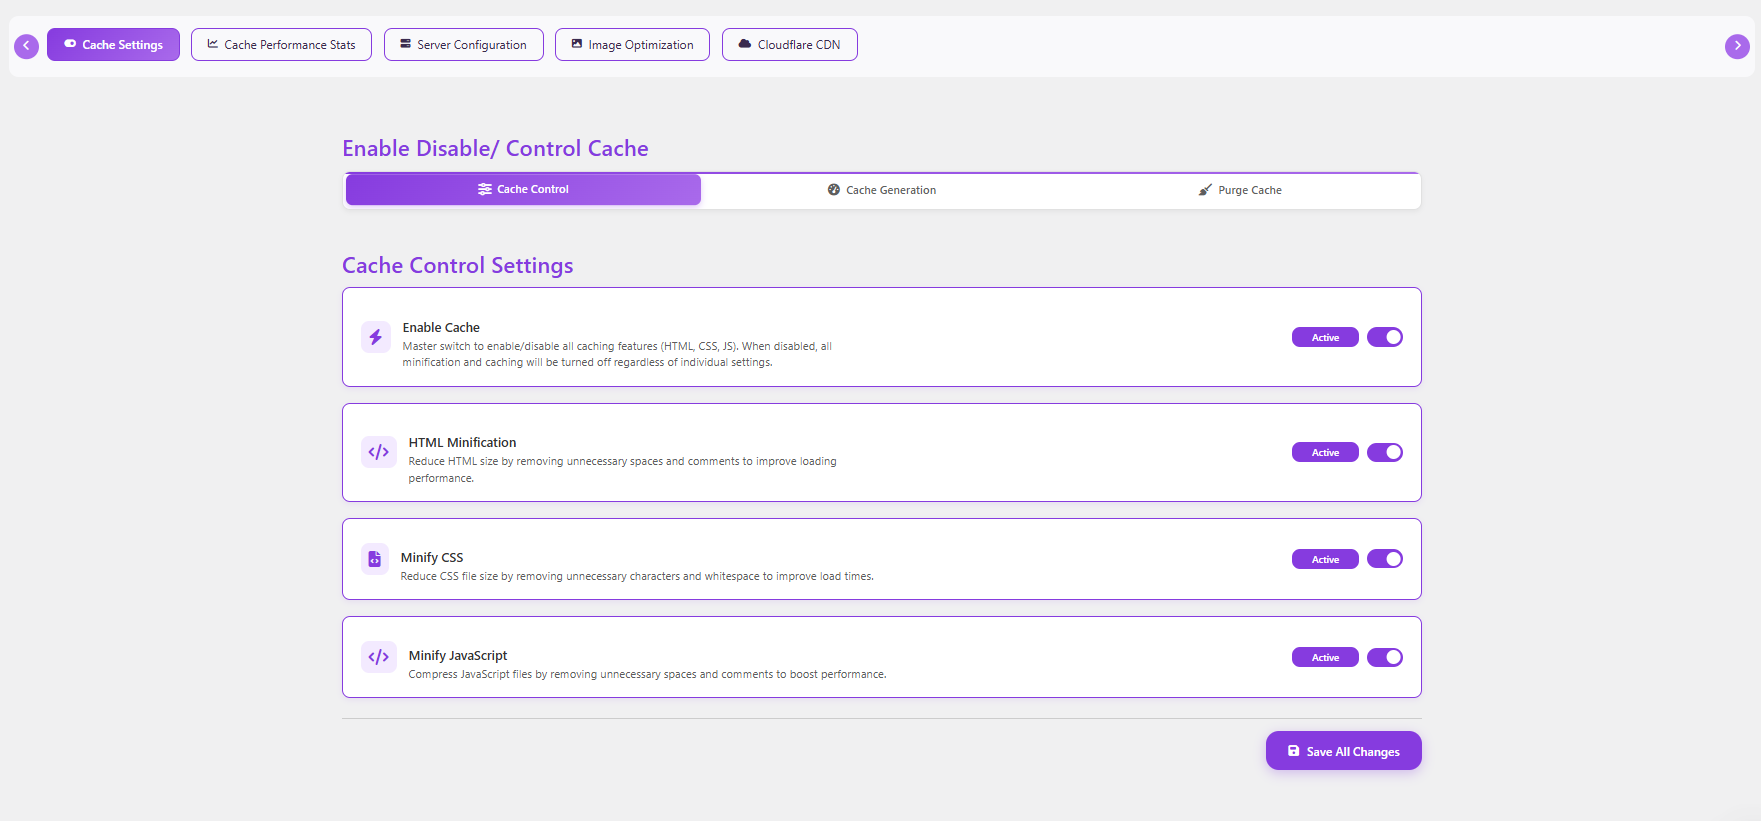Open the Cloudflare CDN tab
This screenshot has width=1761, height=821.
point(789,45)
